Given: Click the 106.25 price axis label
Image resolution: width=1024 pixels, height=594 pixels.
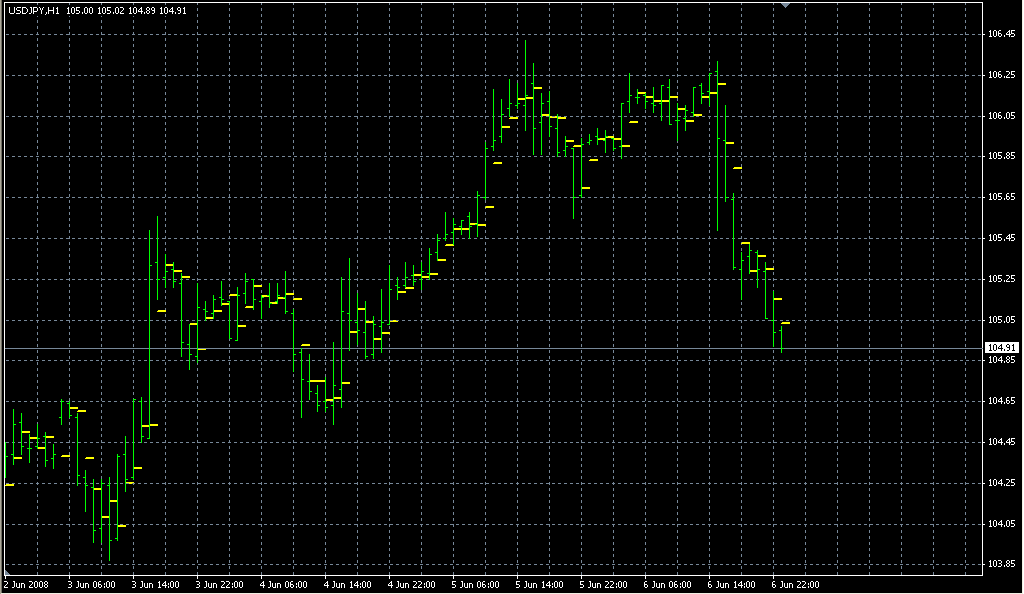Looking at the screenshot, I should (x=1002, y=75).
